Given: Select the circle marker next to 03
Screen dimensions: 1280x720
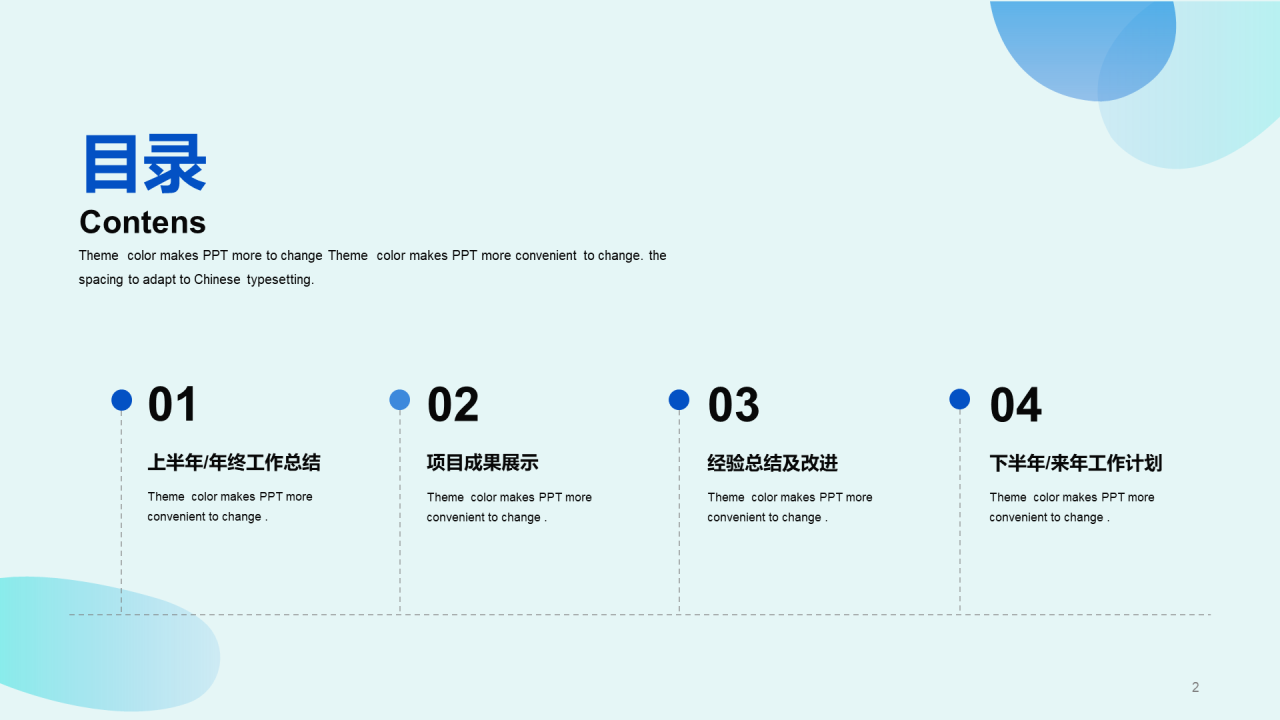Looking at the screenshot, I should point(679,400).
